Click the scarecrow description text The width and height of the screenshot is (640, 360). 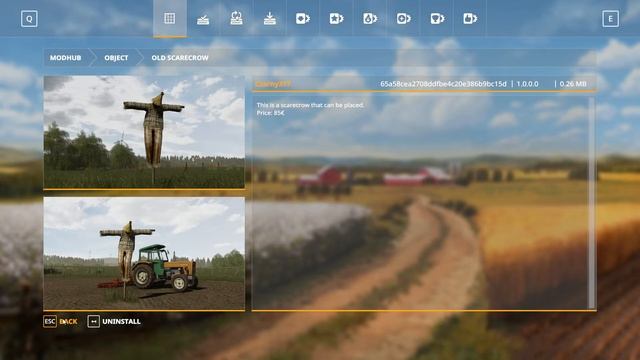coord(310,105)
